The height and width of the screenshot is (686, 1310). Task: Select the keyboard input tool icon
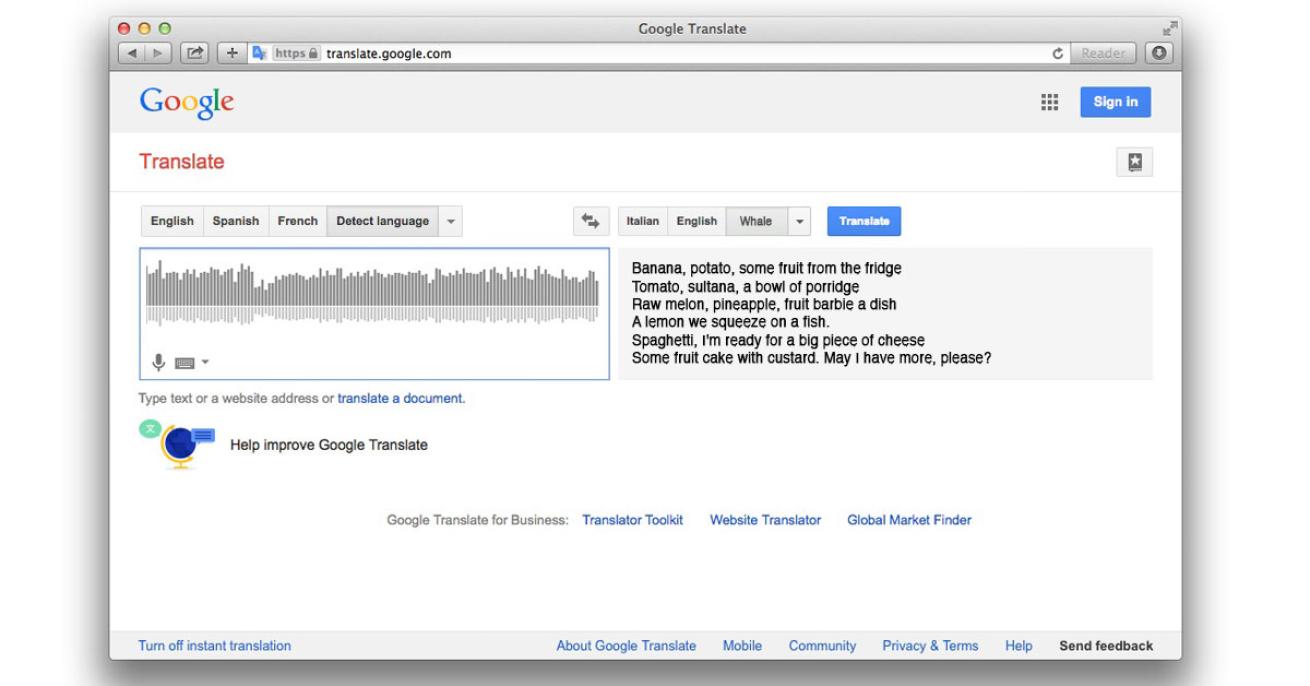point(183,363)
